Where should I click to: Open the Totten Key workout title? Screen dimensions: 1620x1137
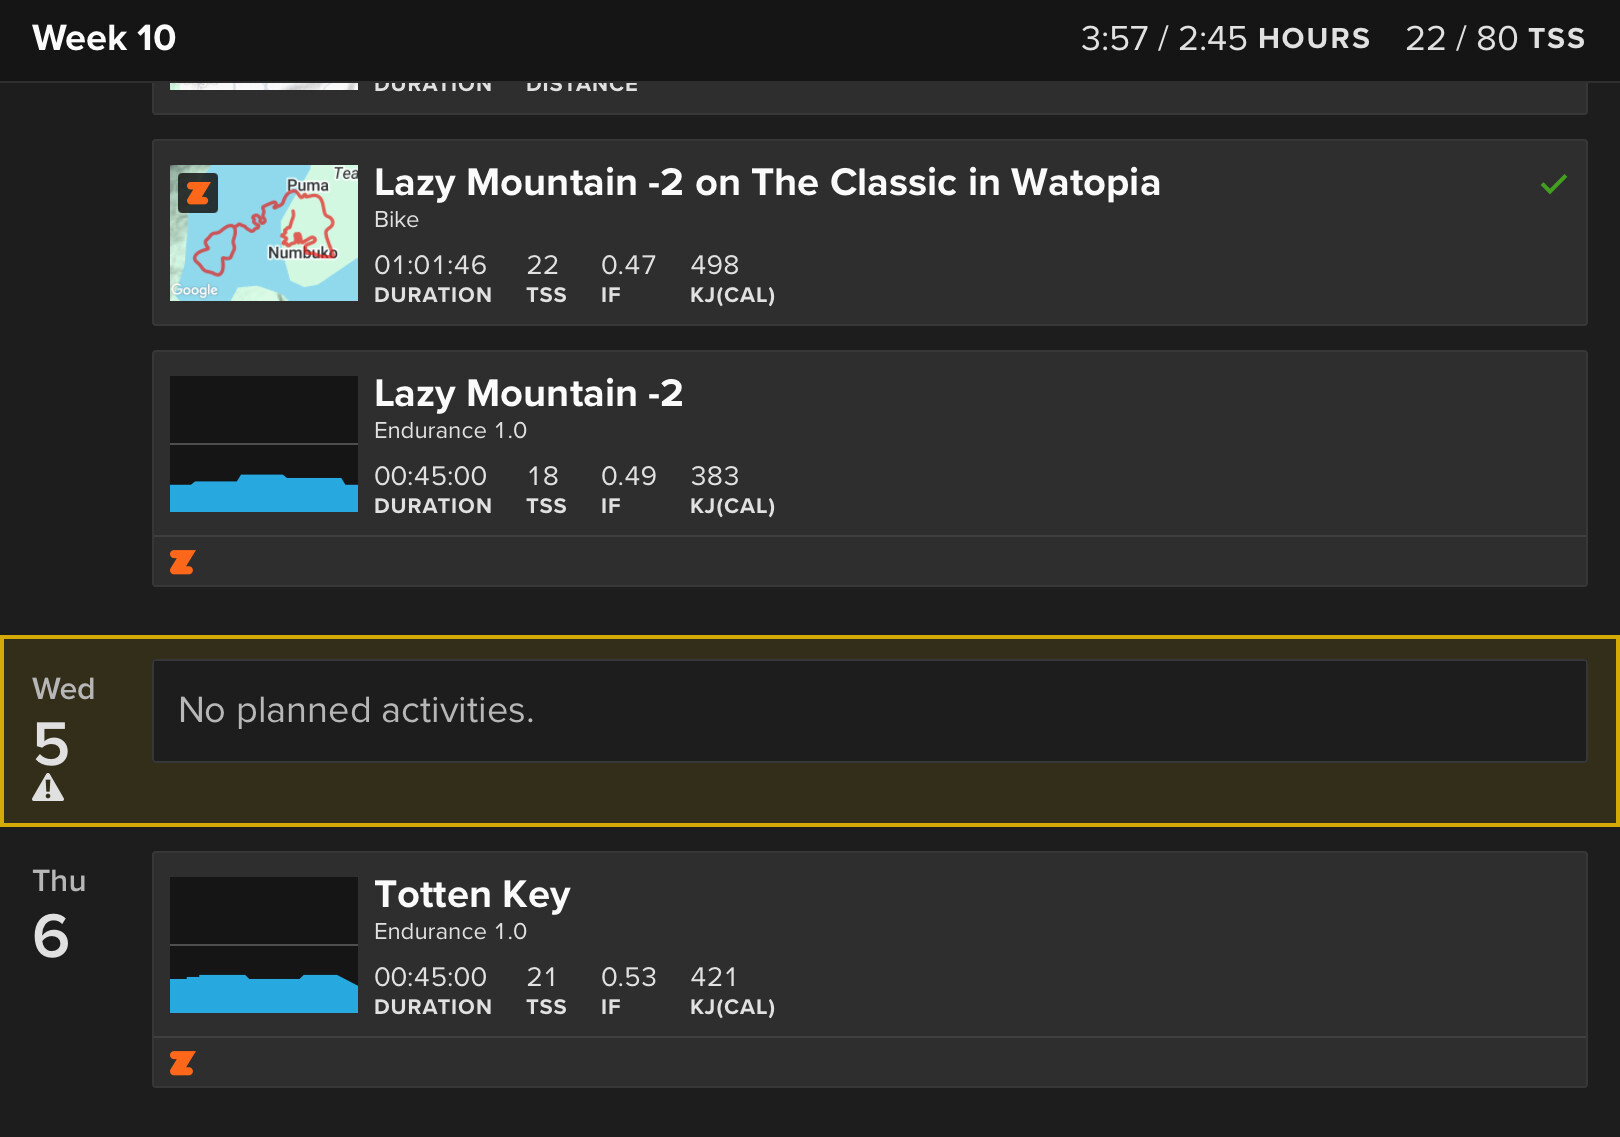coord(472,895)
